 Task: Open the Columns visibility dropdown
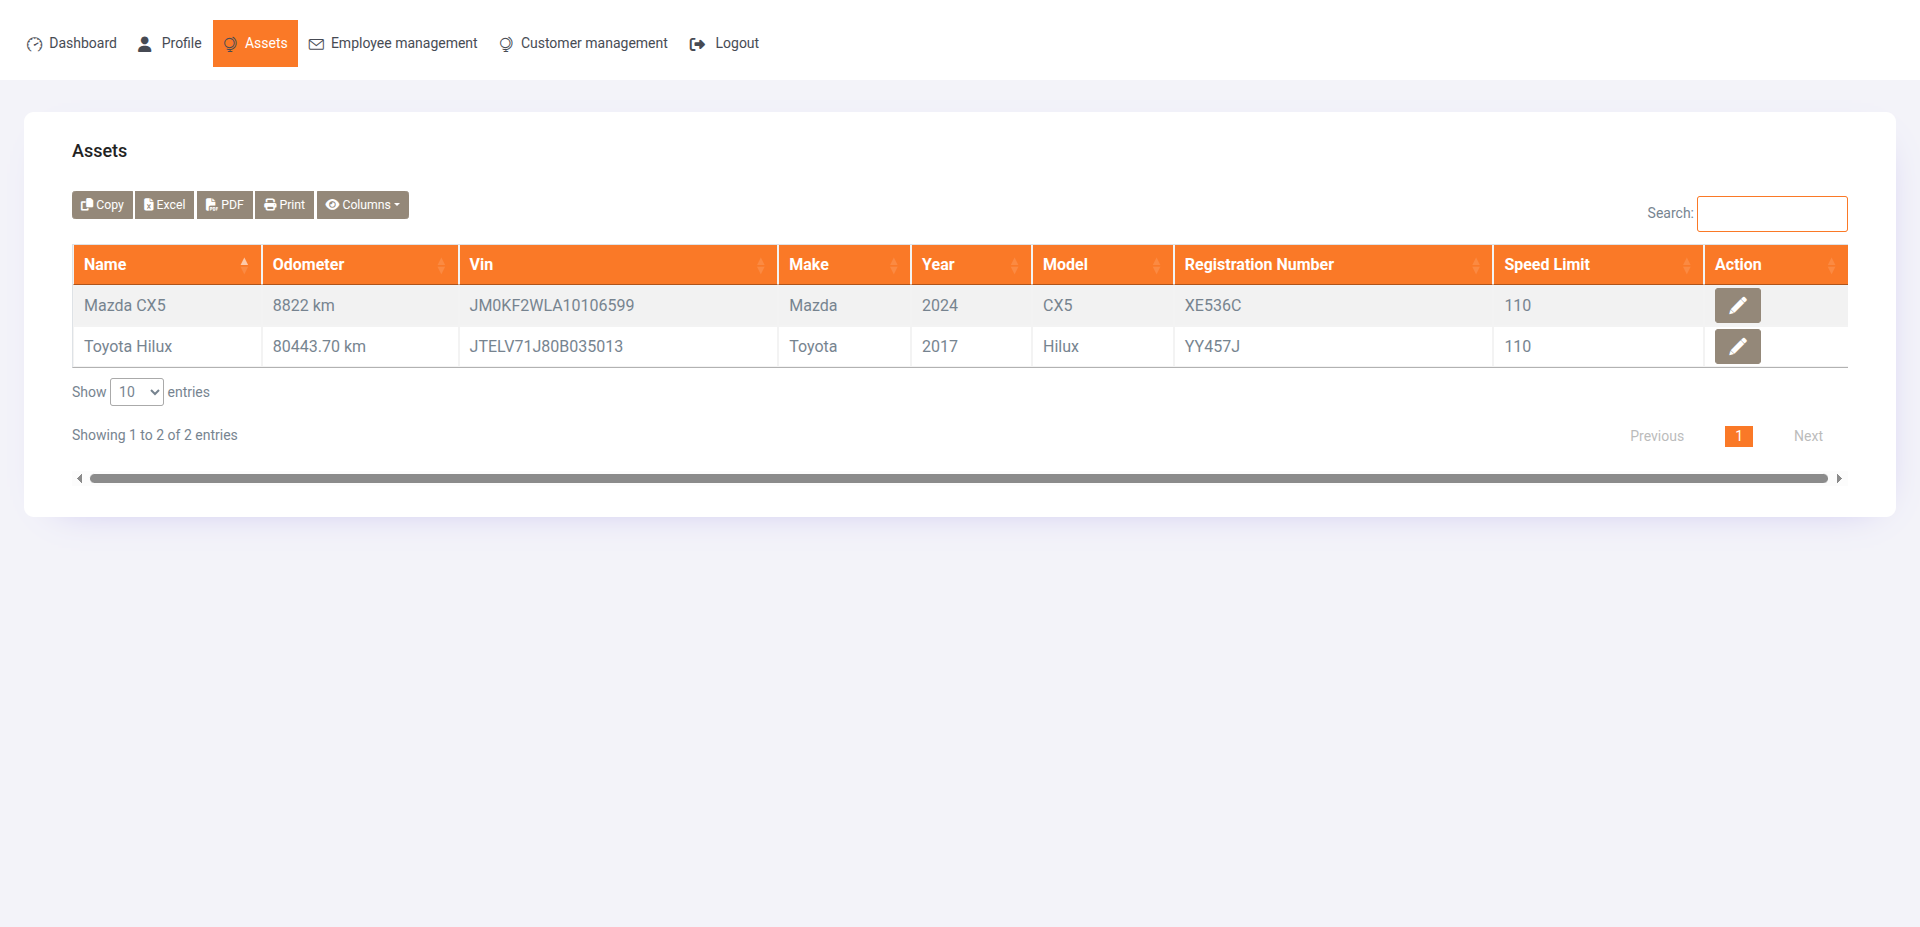[x=362, y=204]
